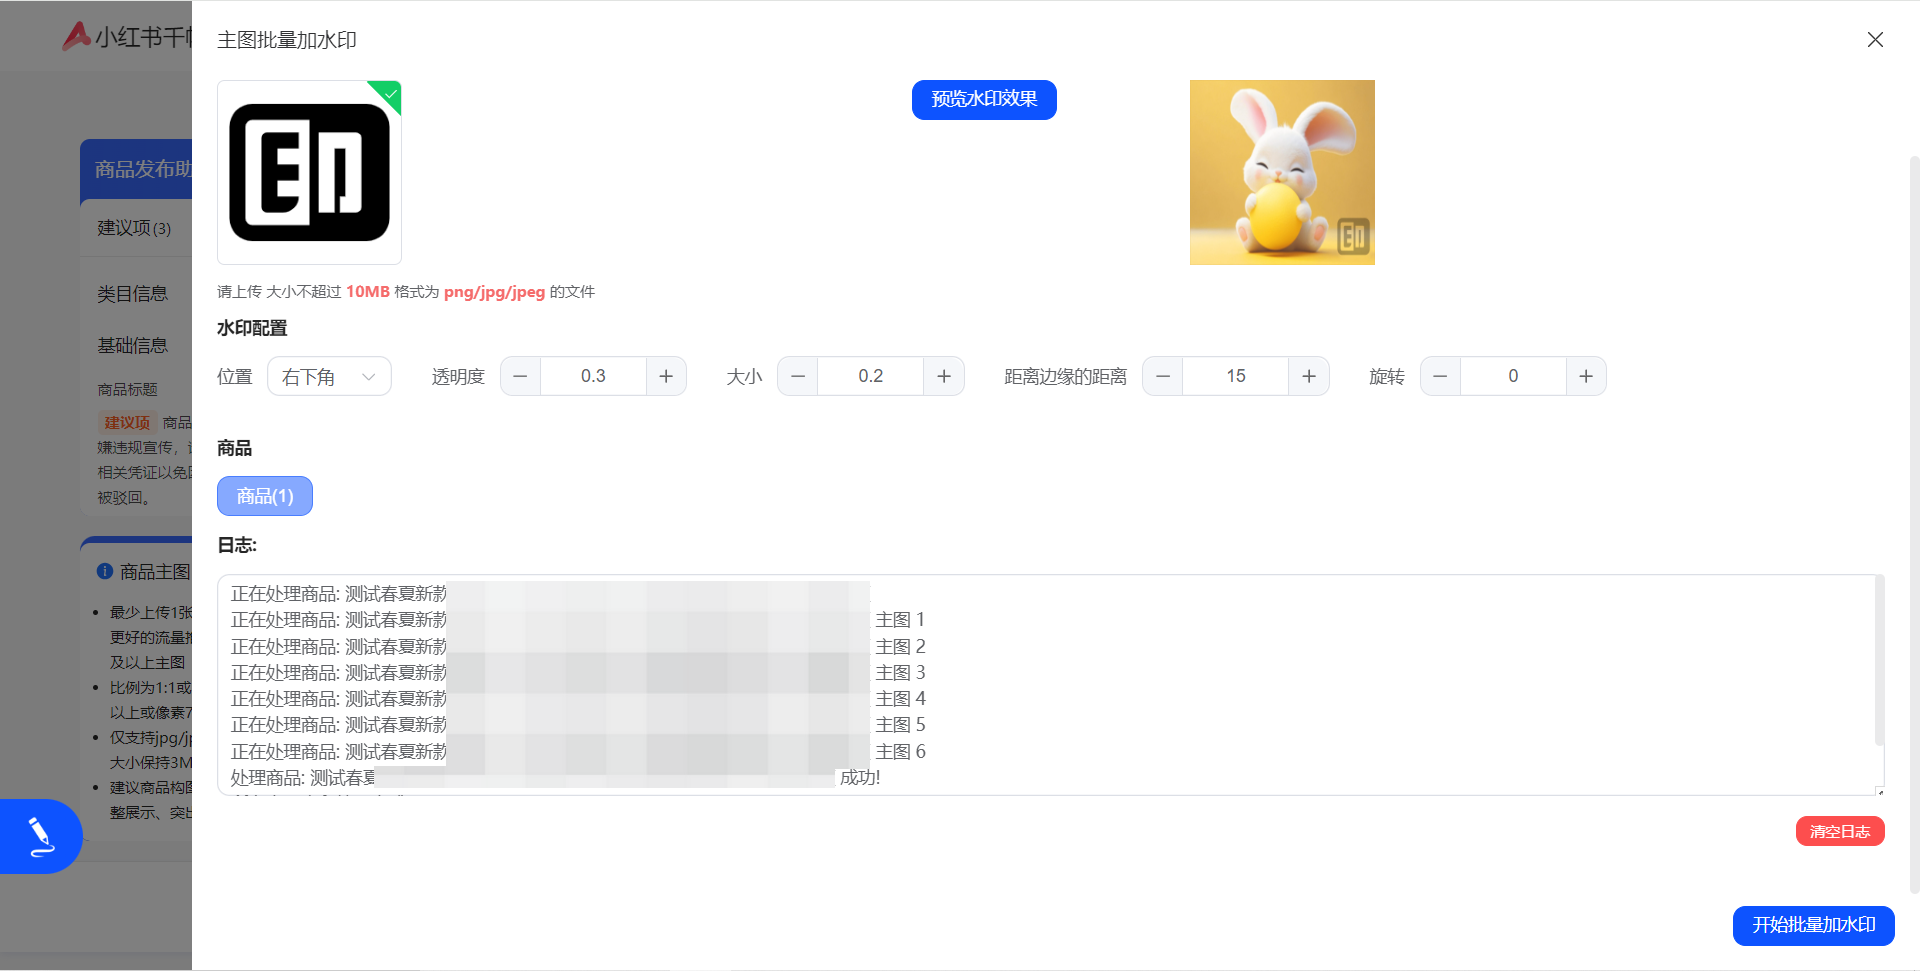Image resolution: width=1920 pixels, height=971 pixels.
Task: Click the transparency input field showing 0.3
Action: [x=593, y=376]
